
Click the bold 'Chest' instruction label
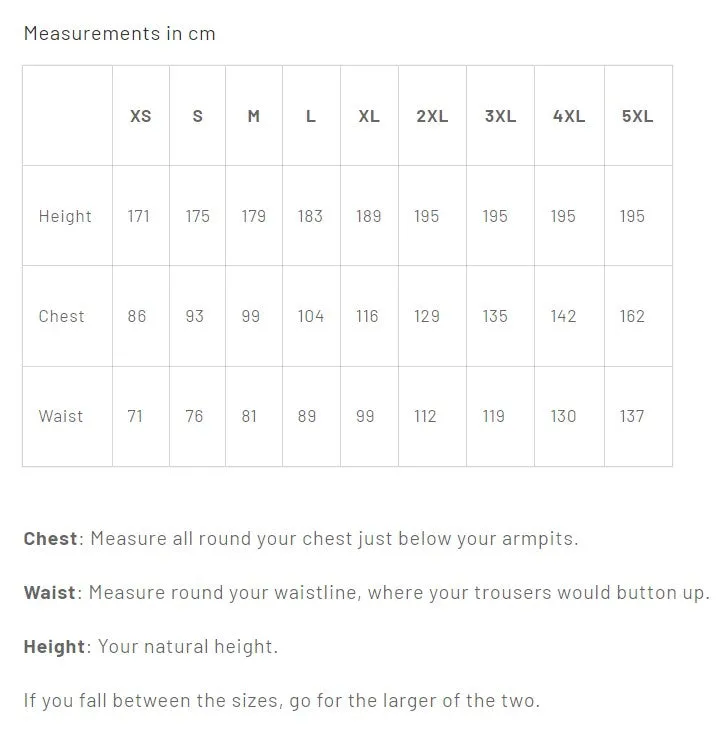(50, 539)
